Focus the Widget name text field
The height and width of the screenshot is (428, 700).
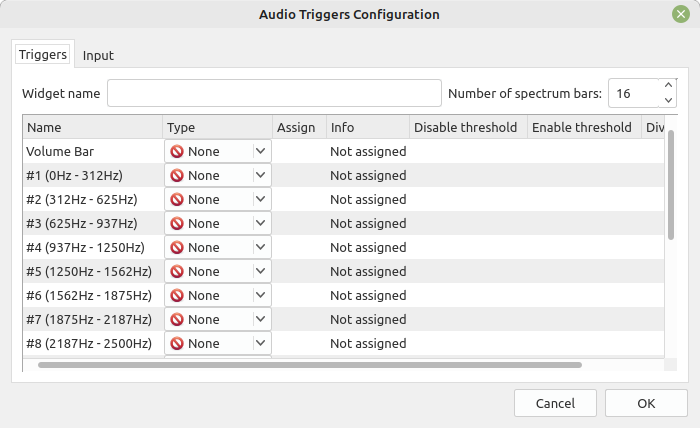[x=274, y=93]
